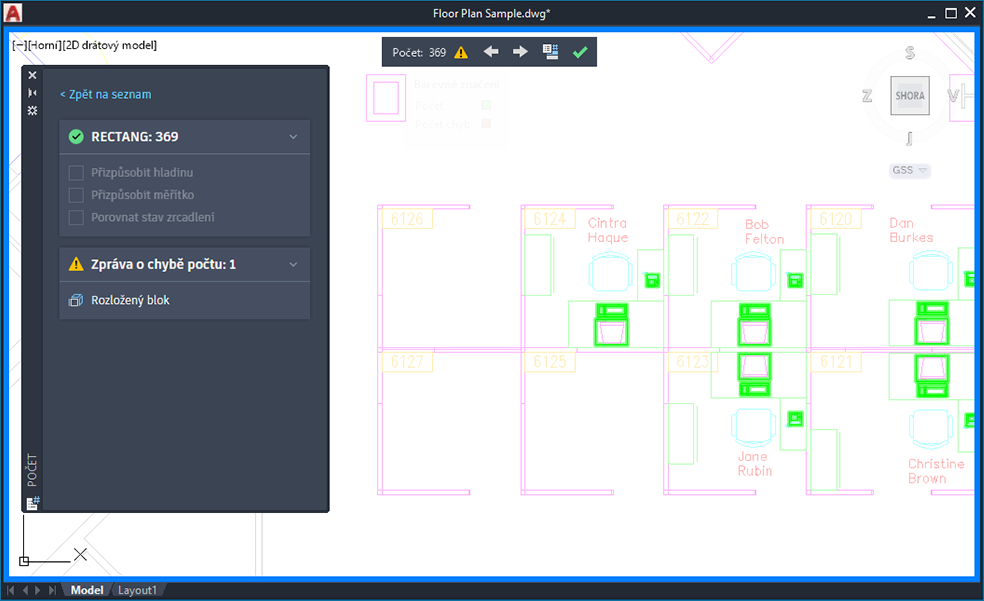Click the room number 6124 label
The height and width of the screenshot is (601, 984).
[550, 219]
